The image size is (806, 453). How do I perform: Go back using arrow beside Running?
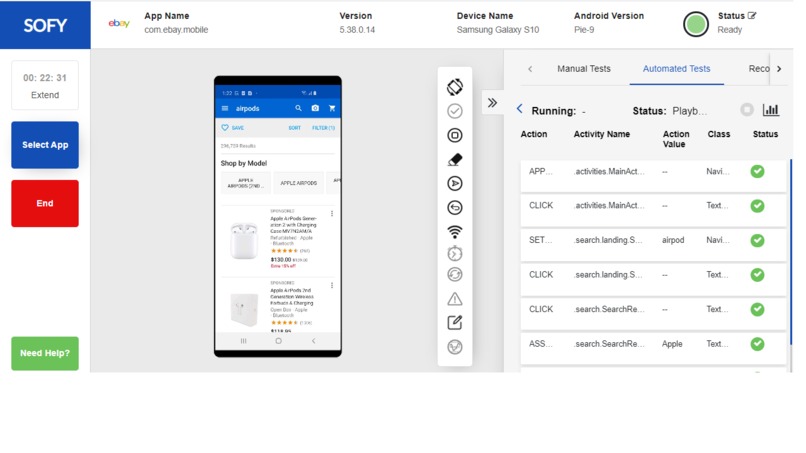click(520, 109)
